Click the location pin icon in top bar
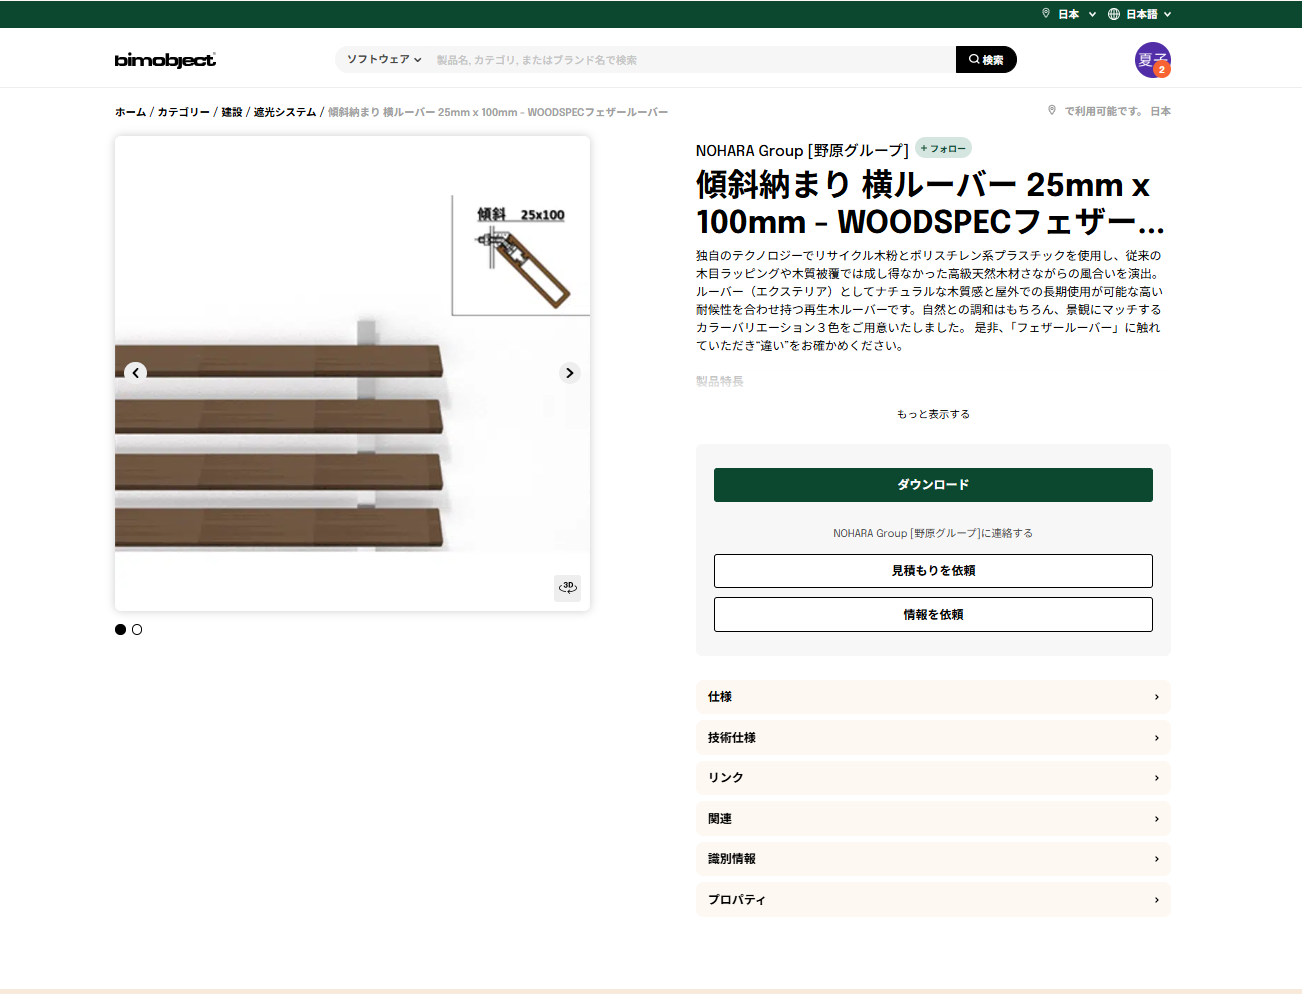The height and width of the screenshot is (994, 1302). pyautogui.click(x=1046, y=14)
